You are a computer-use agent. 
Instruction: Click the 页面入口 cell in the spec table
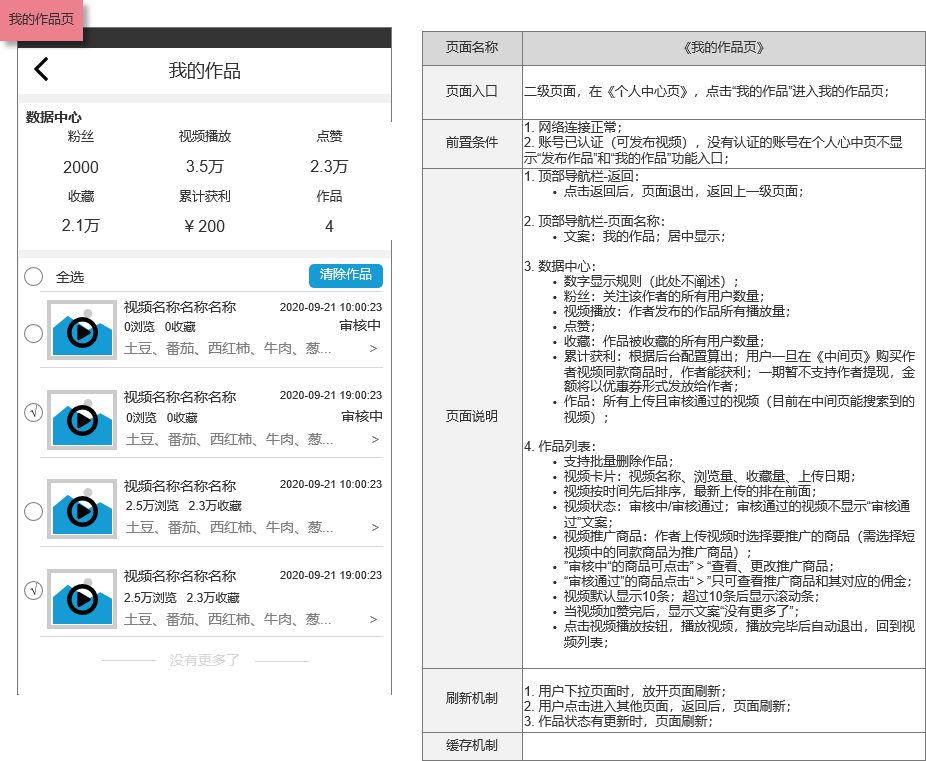[x=471, y=90]
